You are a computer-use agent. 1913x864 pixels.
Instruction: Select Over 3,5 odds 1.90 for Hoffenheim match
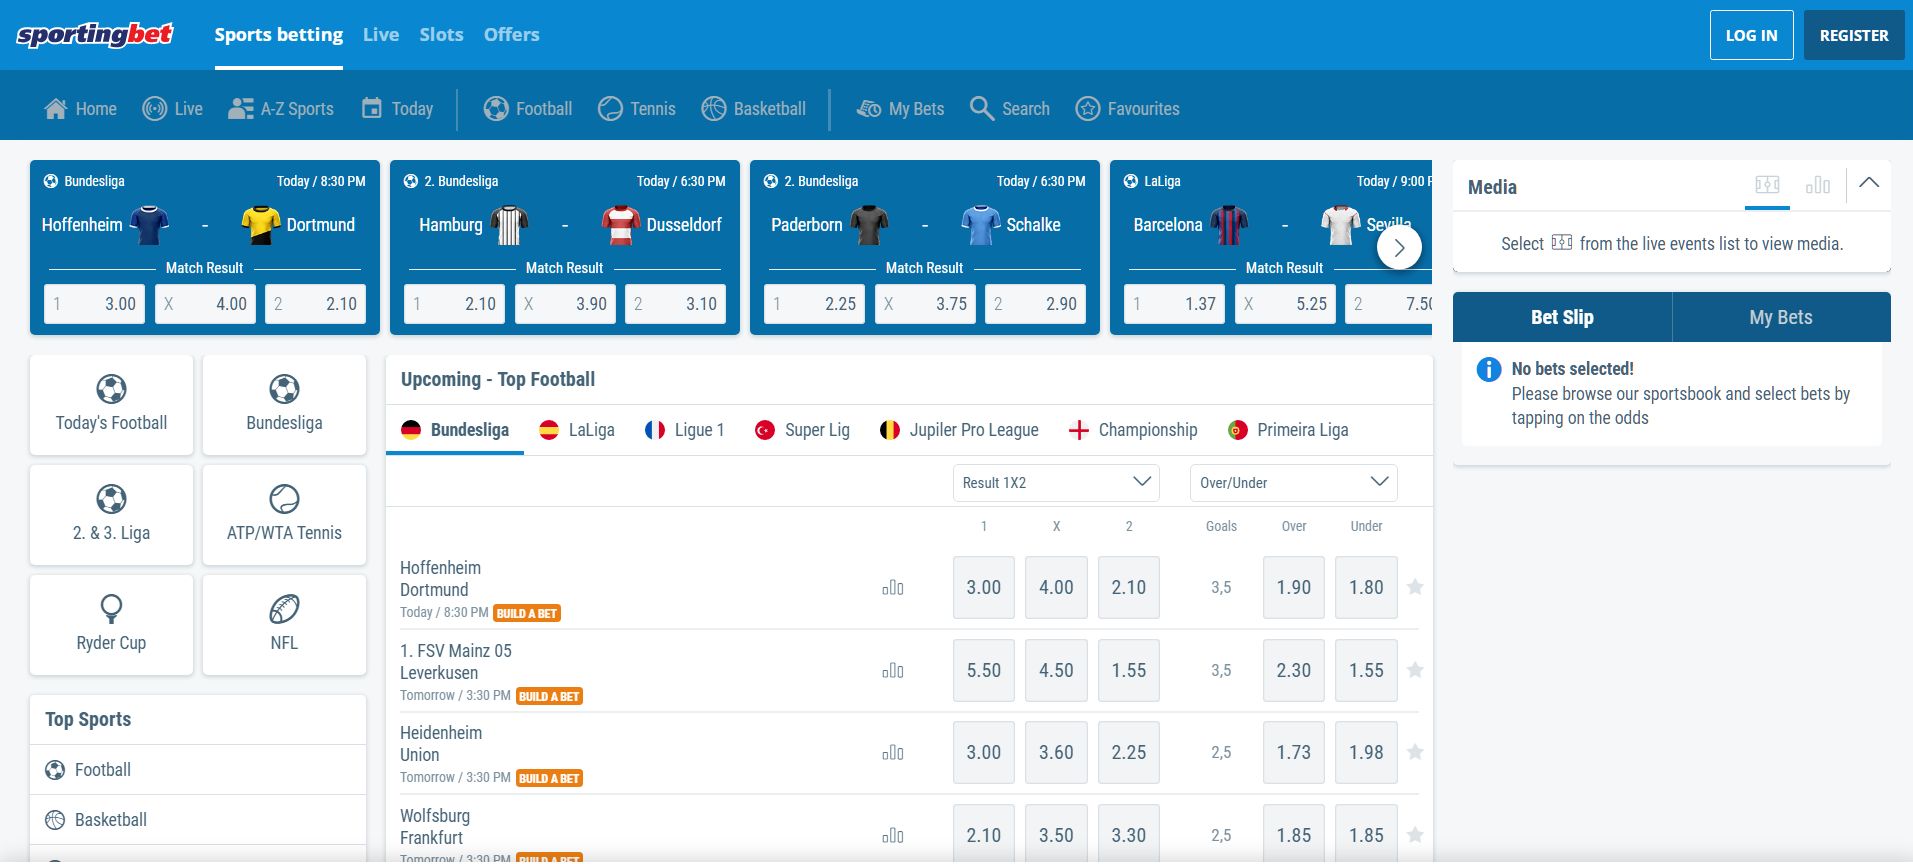[1294, 588]
